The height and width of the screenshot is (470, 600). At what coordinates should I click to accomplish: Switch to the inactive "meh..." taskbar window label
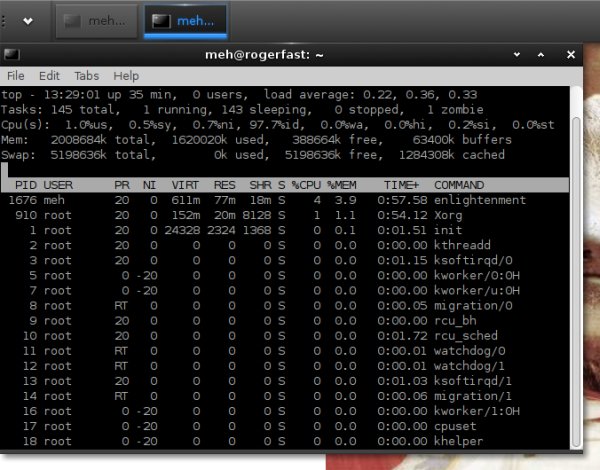click(107, 20)
